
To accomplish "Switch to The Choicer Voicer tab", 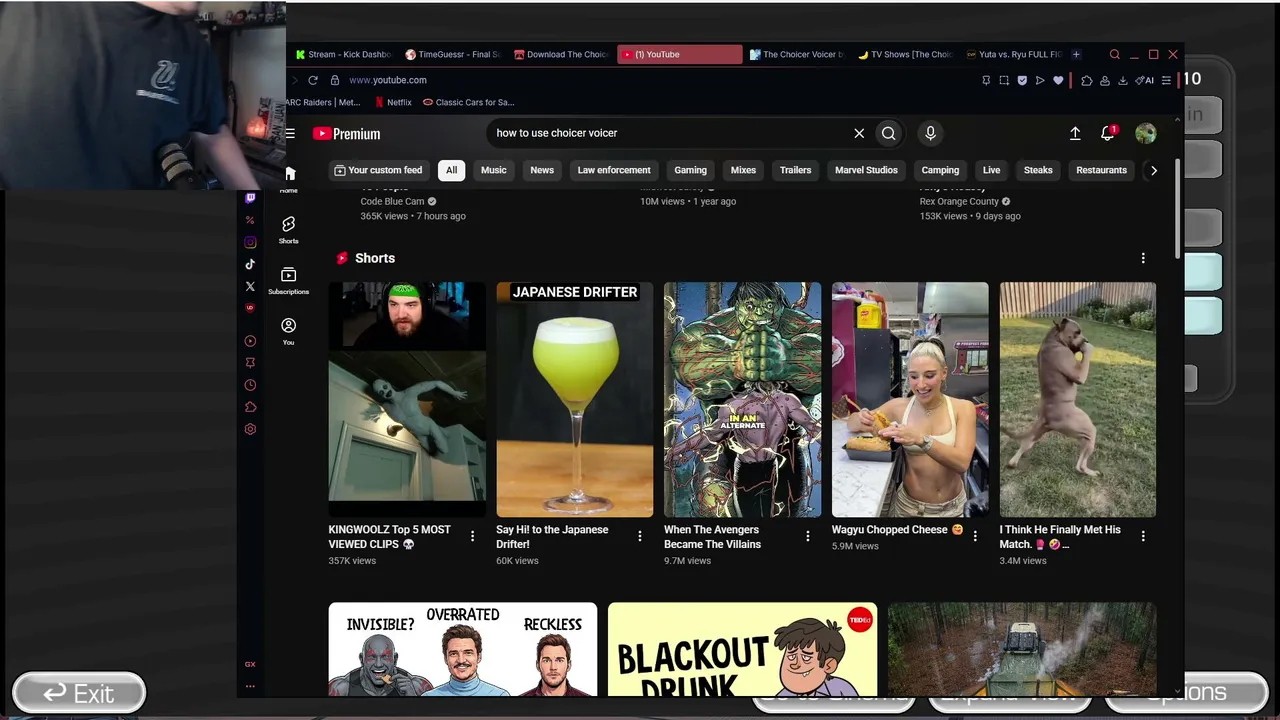I will pos(796,54).
